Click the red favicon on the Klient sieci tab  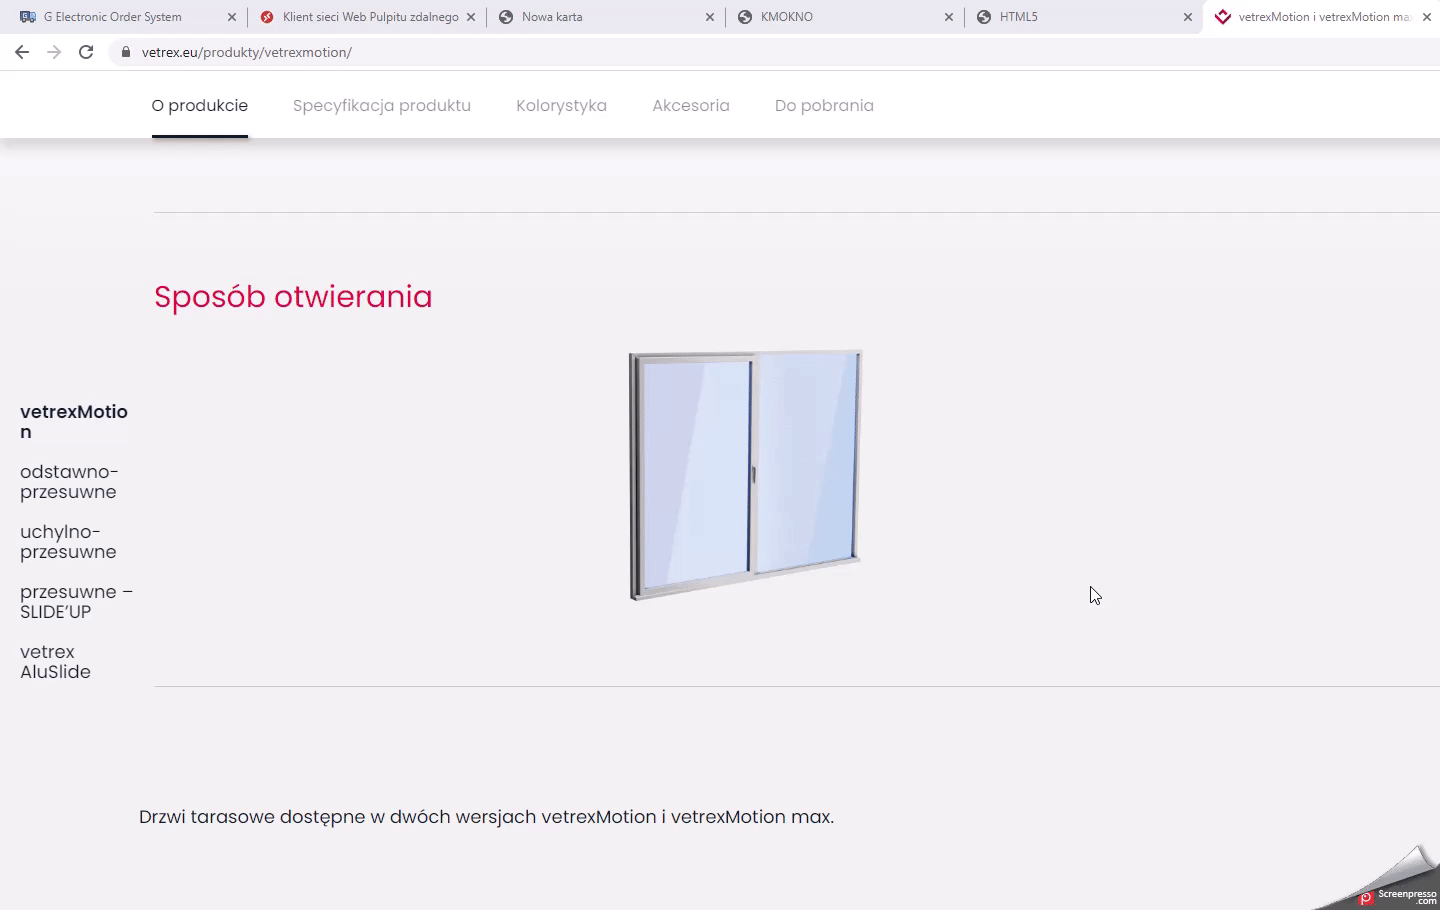coord(267,16)
